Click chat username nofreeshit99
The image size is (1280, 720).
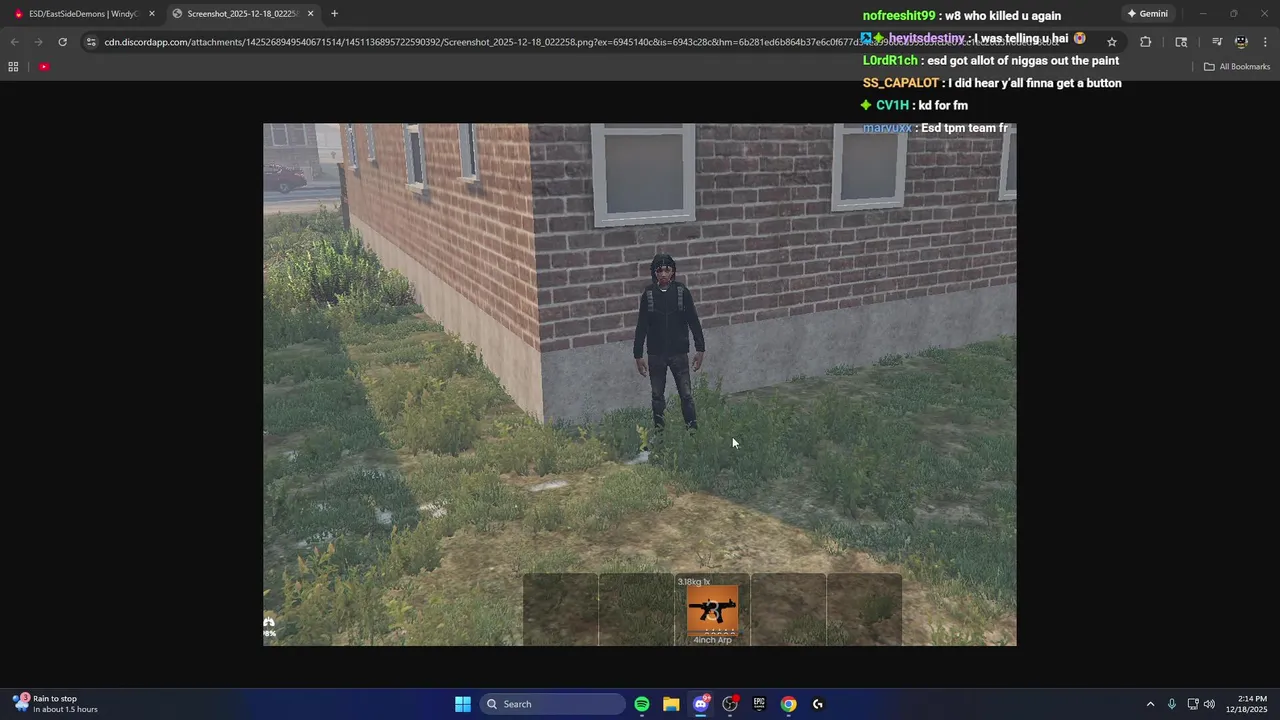tap(899, 16)
